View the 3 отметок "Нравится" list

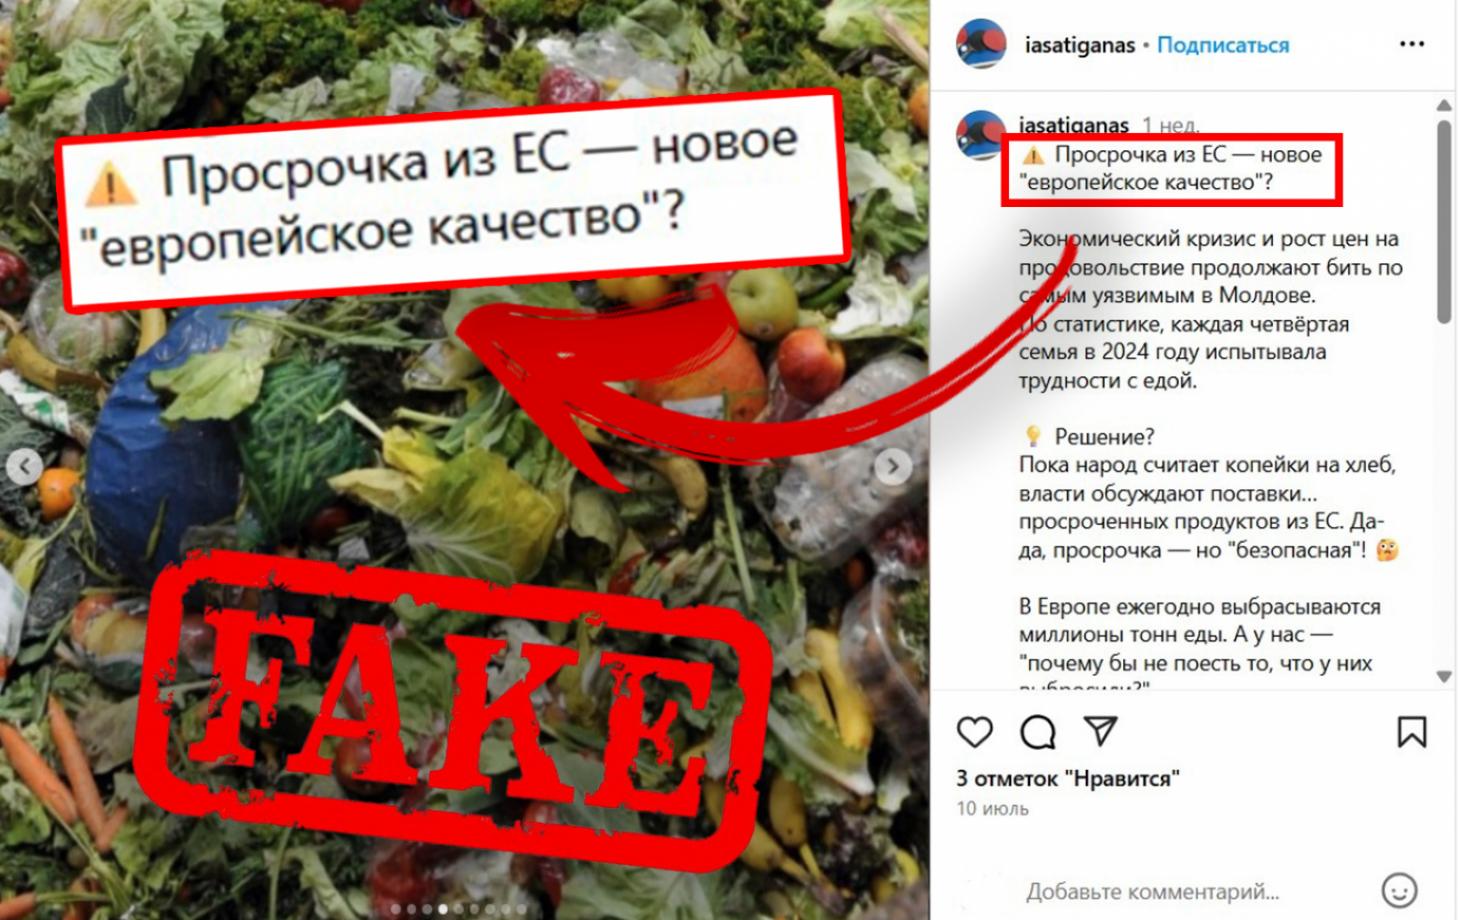pyautogui.click(x=1068, y=778)
